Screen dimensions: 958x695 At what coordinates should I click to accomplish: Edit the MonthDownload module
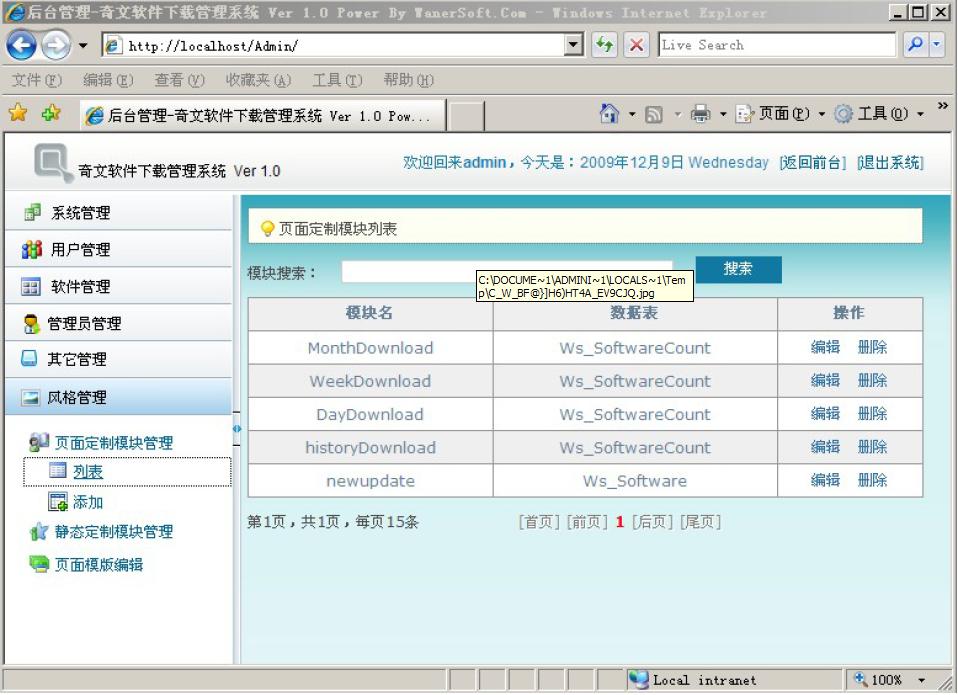coord(825,347)
